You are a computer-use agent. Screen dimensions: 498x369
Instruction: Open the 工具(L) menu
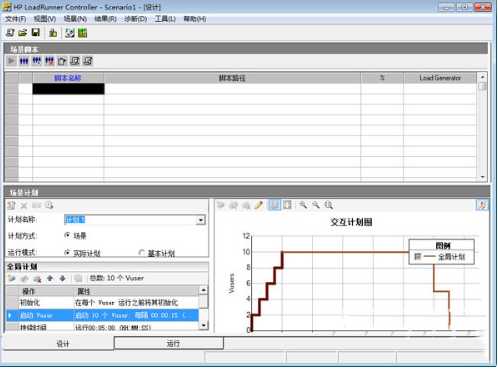165,19
